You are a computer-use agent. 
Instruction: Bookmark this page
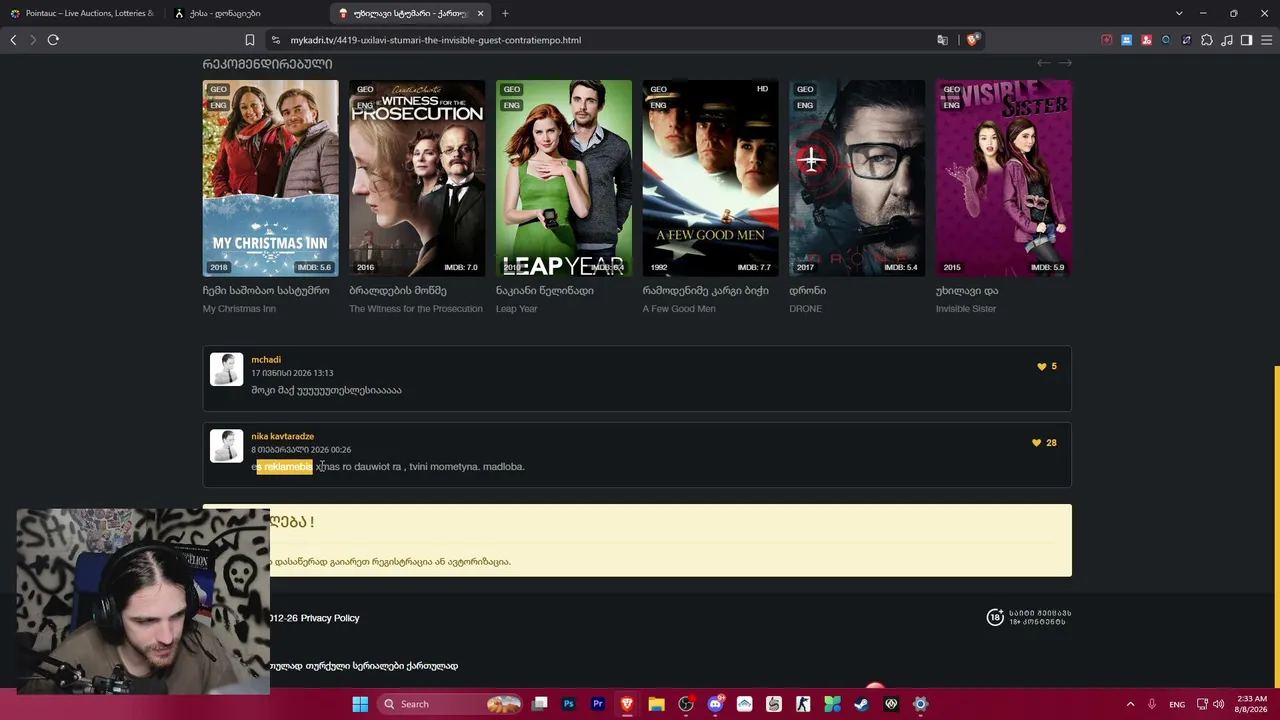[250, 40]
